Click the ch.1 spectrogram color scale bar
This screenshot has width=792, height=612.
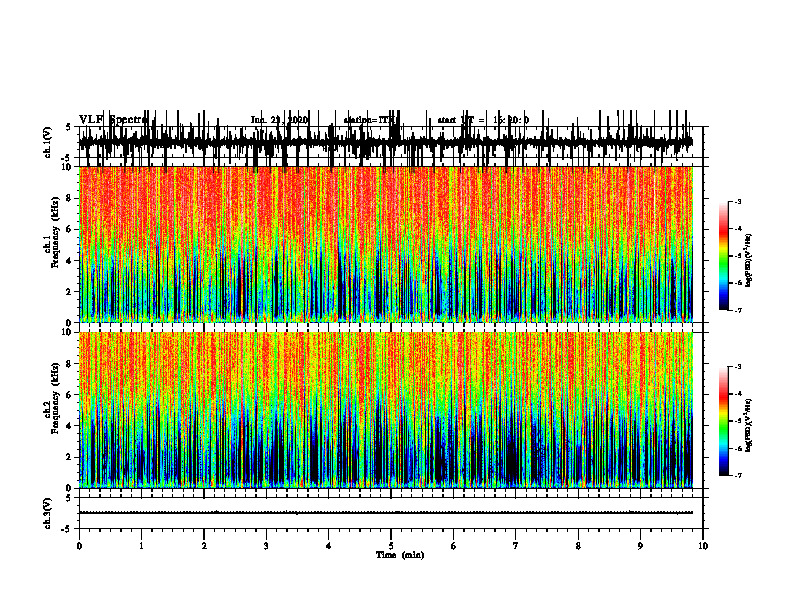click(x=724, y=256)
